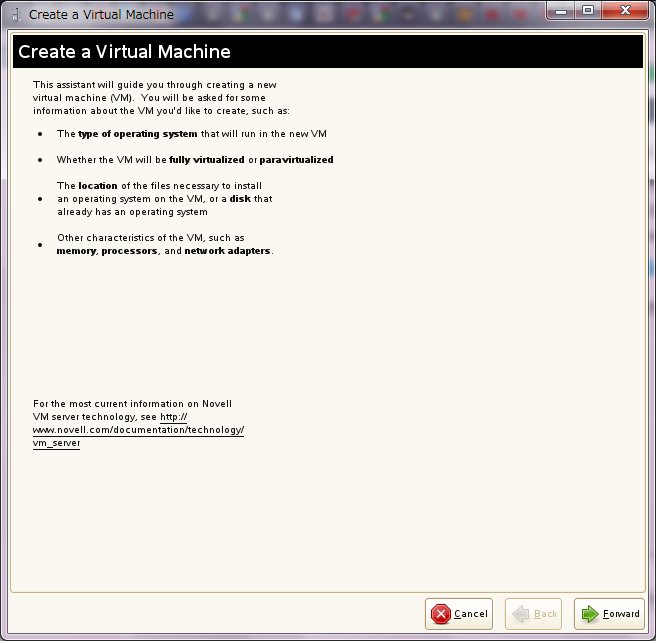Image resolution: width=656 pixels, height=641 pixels.
Task: Click the green Forward arrow icon
Action: tap(590, 614)
